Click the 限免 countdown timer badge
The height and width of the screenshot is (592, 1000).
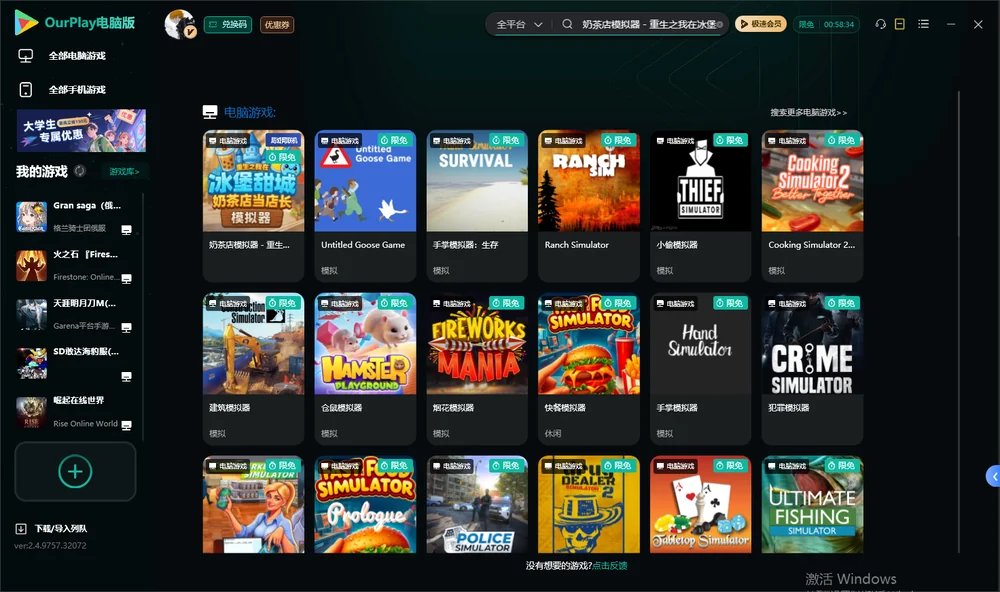(827, 24)
